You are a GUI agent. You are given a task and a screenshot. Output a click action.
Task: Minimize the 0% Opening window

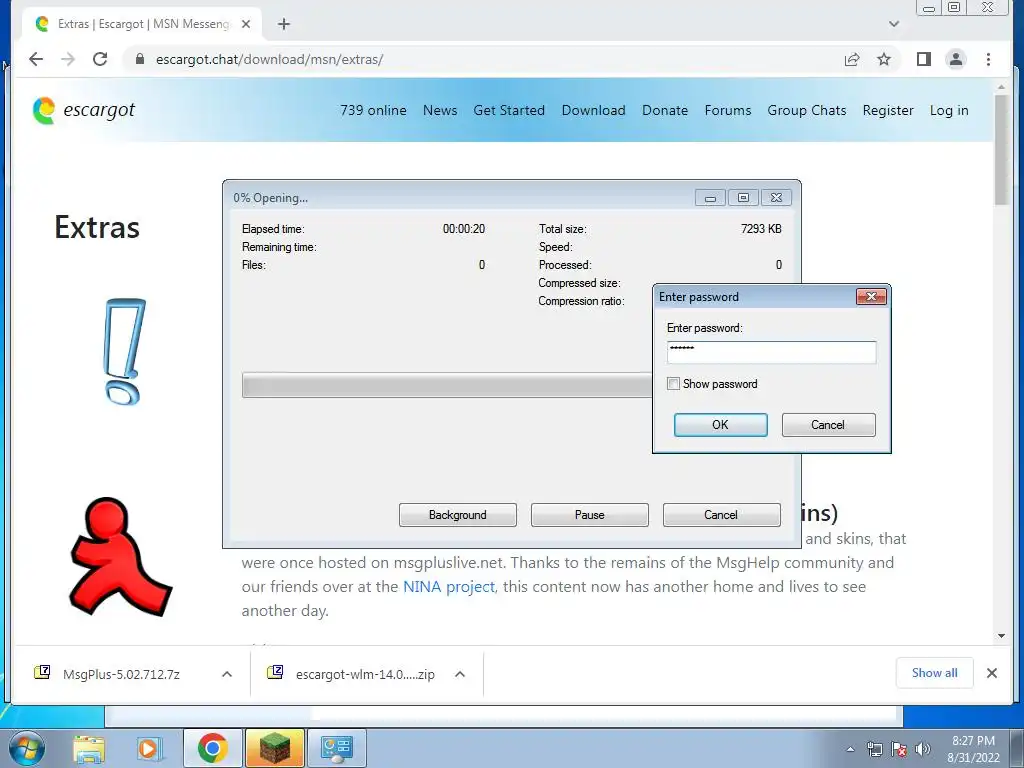pyautogui.click(x=710, y=198)
